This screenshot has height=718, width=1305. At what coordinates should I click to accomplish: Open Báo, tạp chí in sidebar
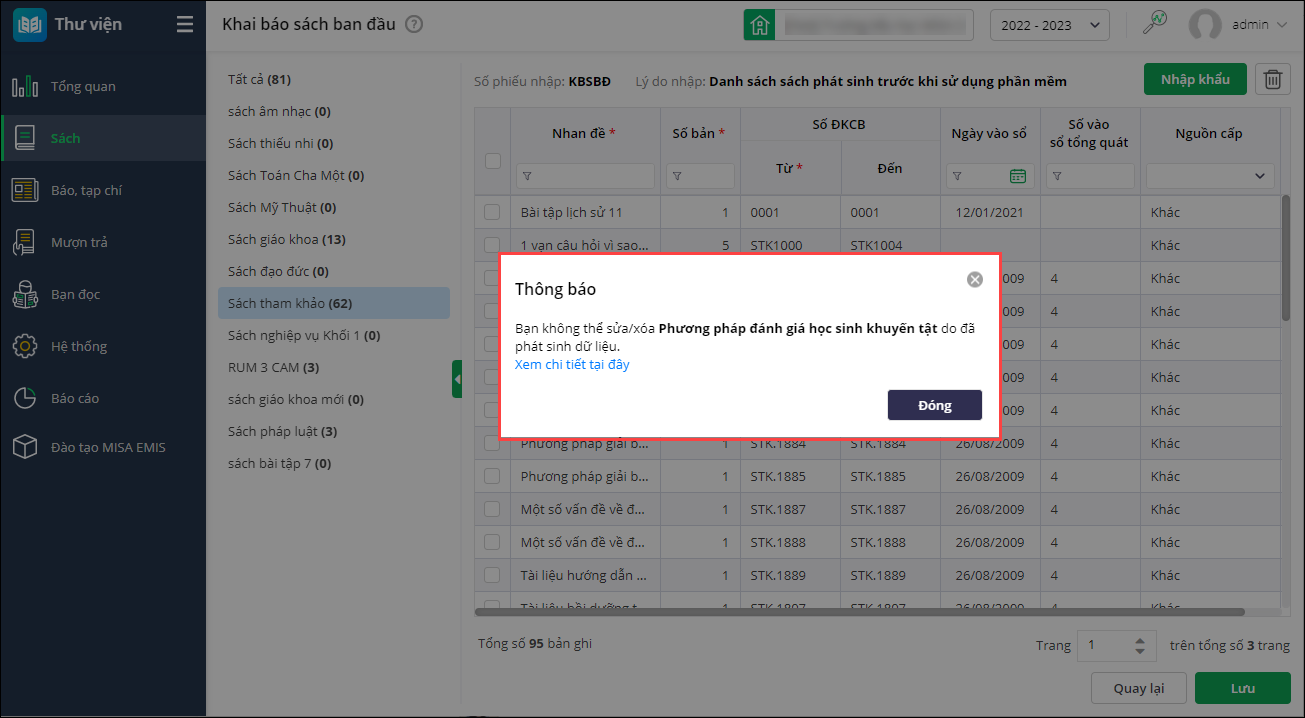click(x=103, y=190)
